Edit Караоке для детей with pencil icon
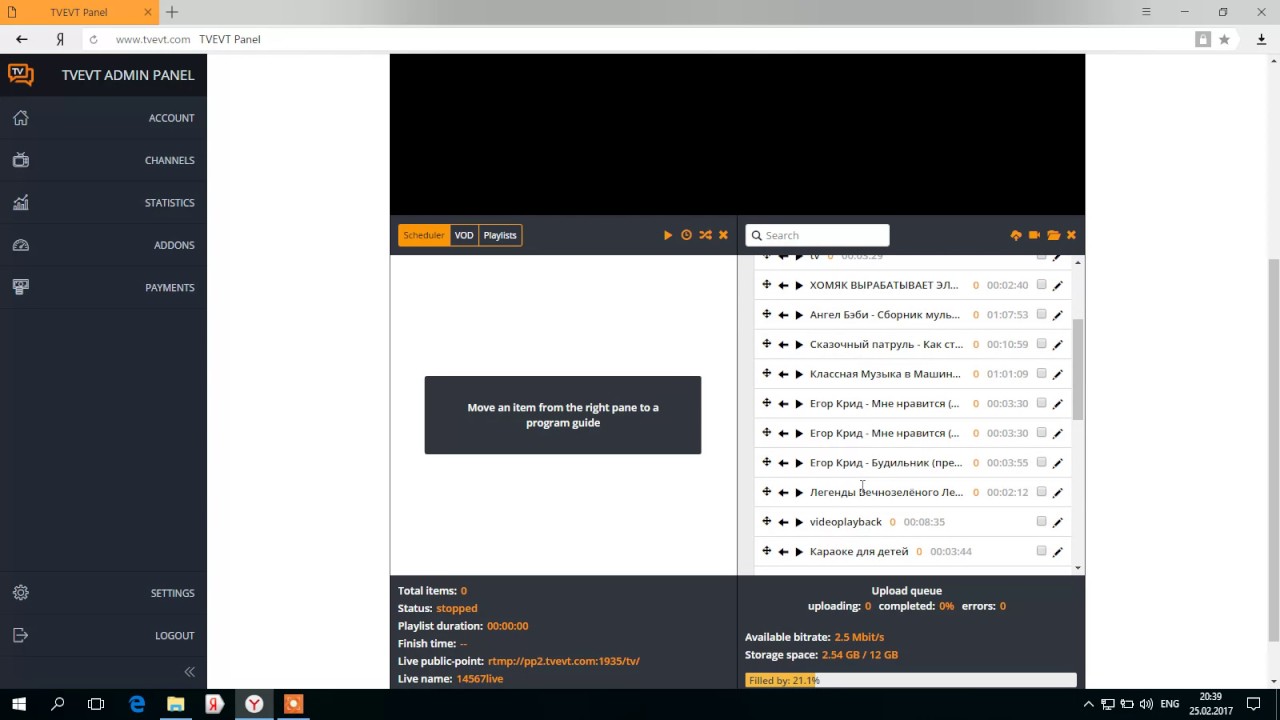The height and width of the screenshot is (720, 1280). [x=1058, y=551]
